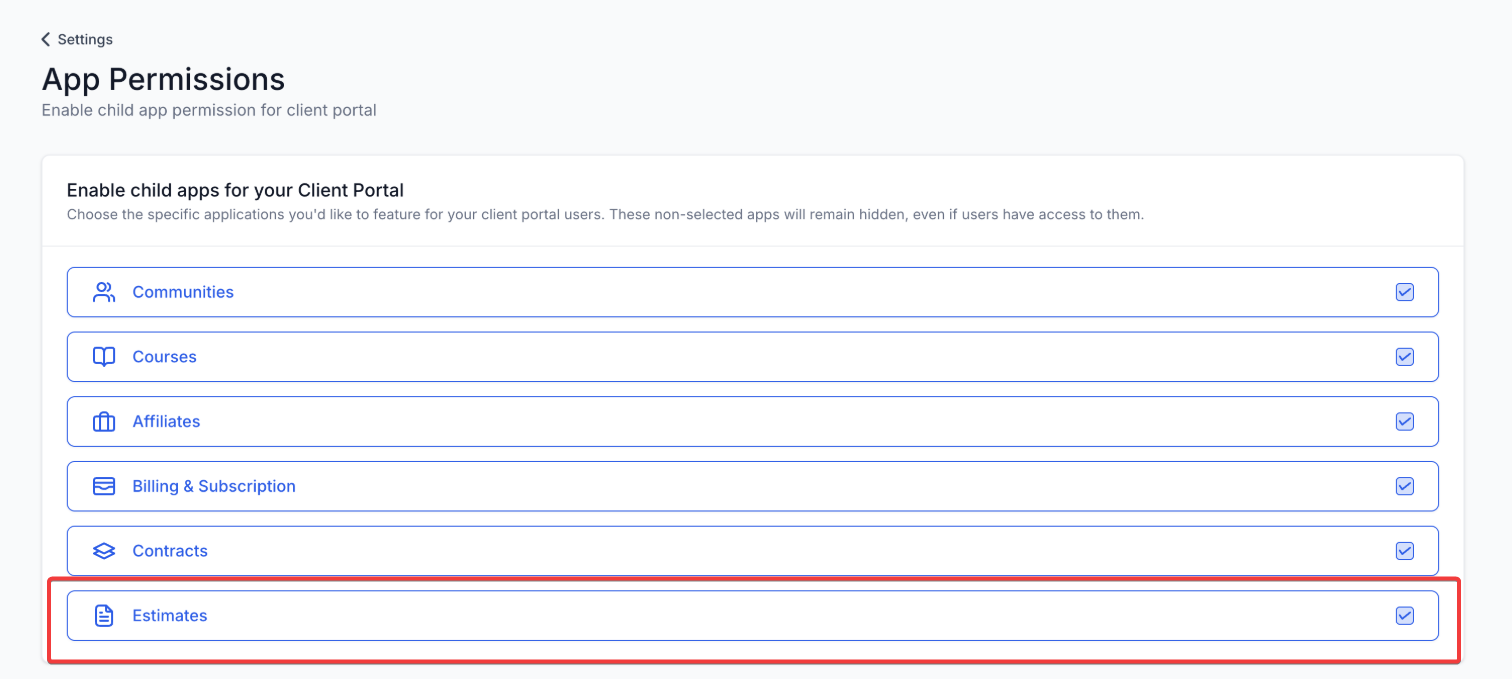1512x679 pixels.
Task: Select the Billing & Subscription label
Action: point(214,486)
